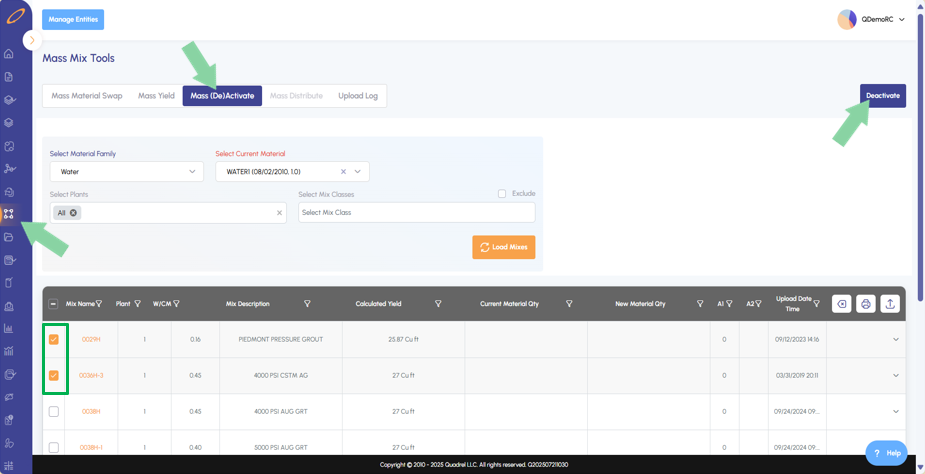The image size is (925, 474).
Task: Select the highlighted Mass Mix Tools sidebar icon
Action: pyautogui.click(x=9, y=214)
